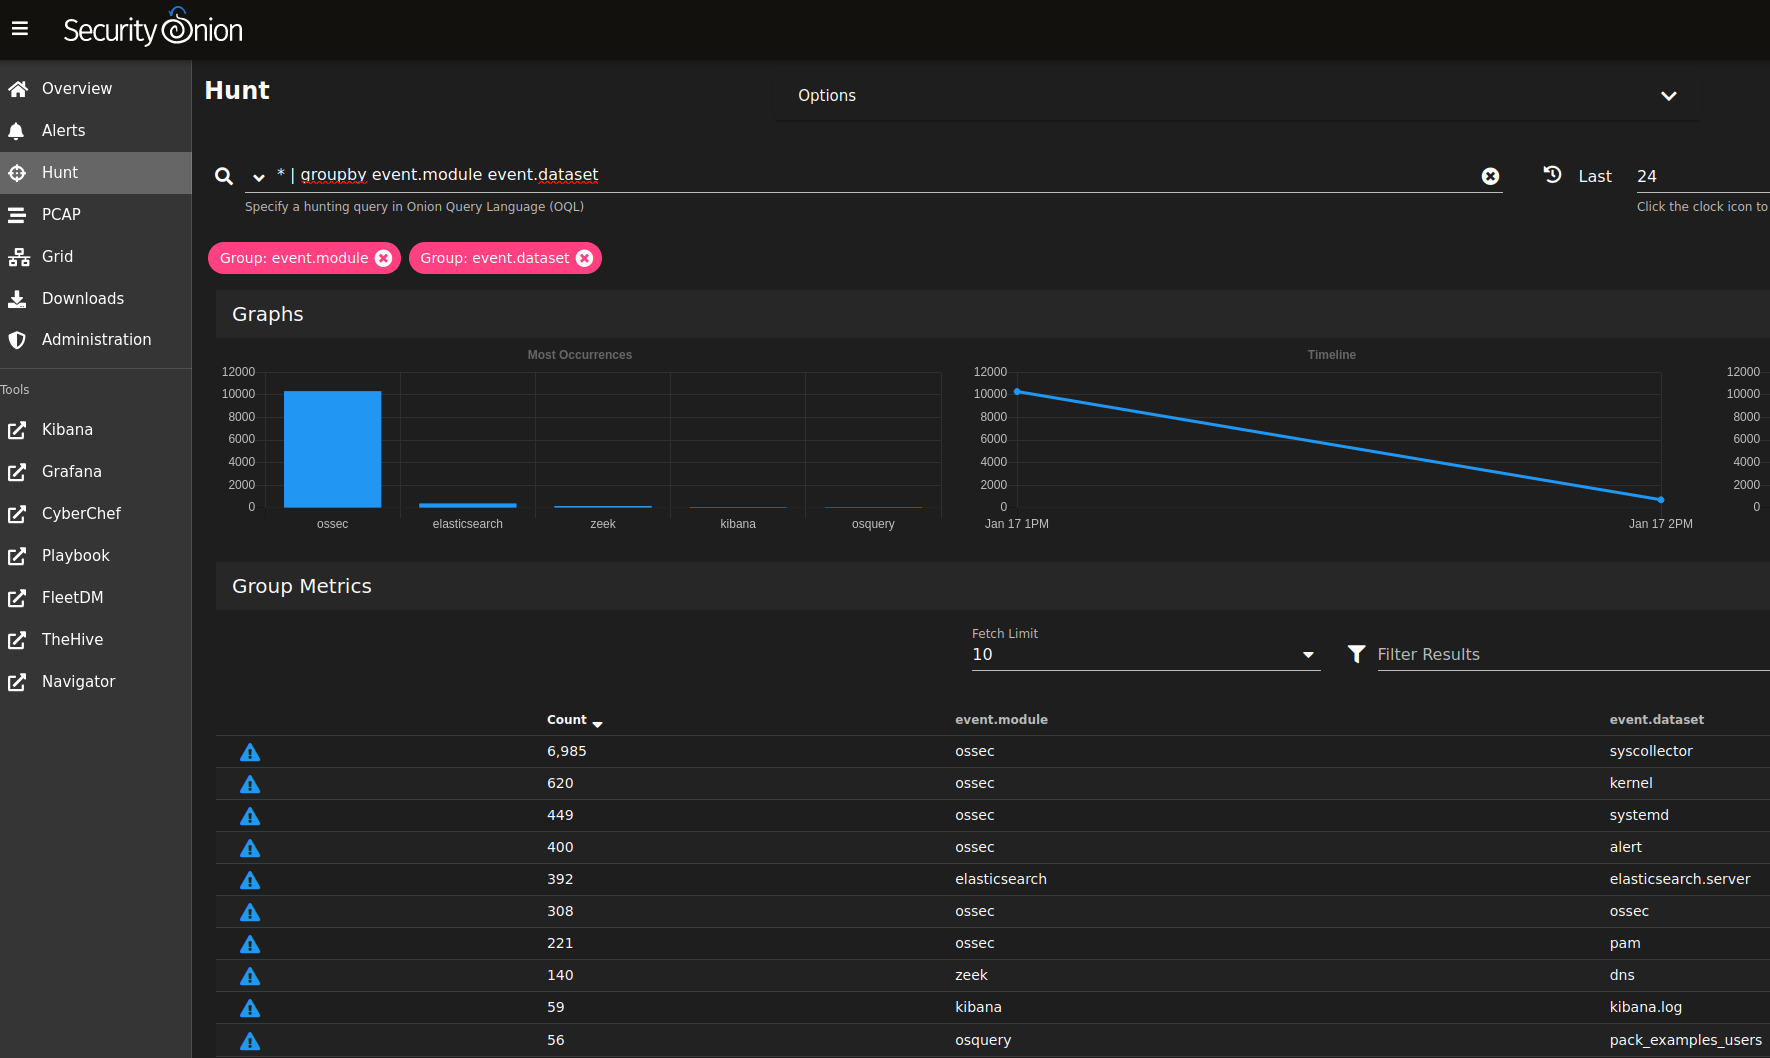Viewport: 1770px width, 1058px height.
Task: Click the PCAP icon in sidebar
Action: [x=17, y=215]
